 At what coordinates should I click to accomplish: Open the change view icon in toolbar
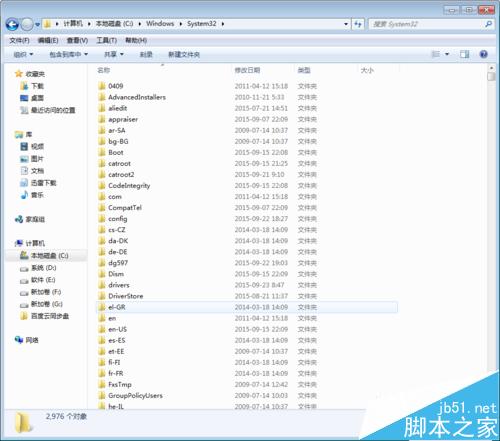pos(435,54)
